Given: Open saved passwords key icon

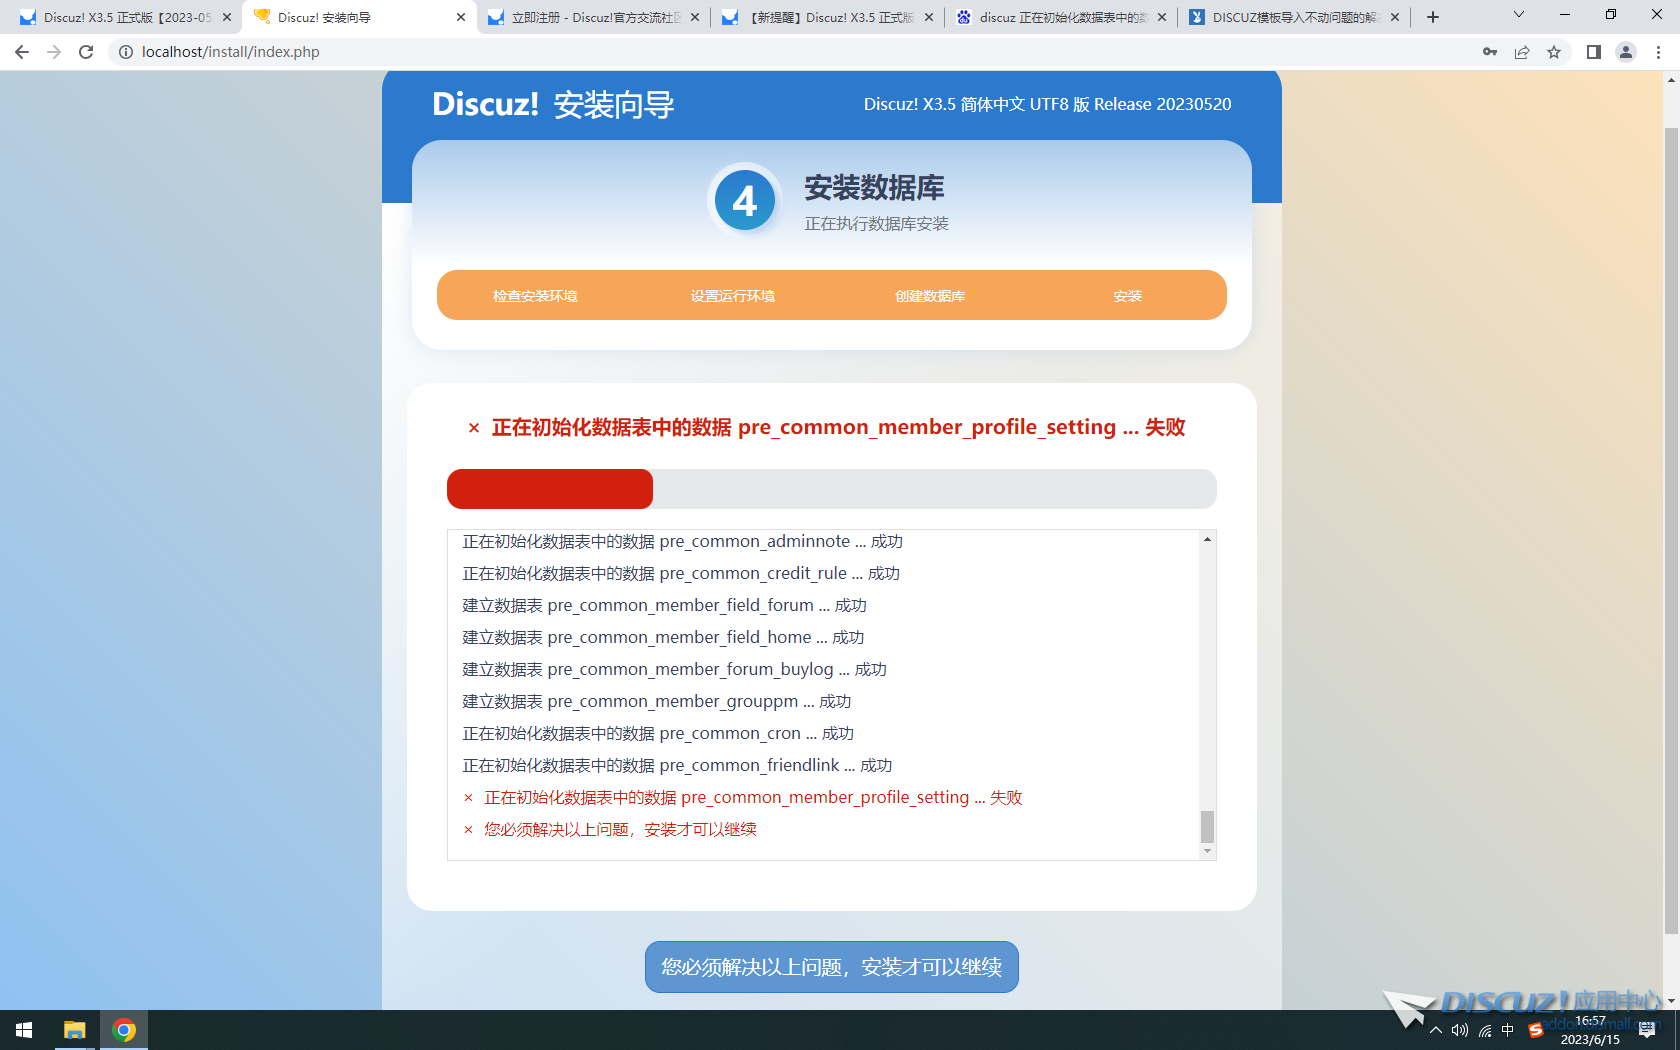Looking at the screenshot, I should tap(1490, 52).
